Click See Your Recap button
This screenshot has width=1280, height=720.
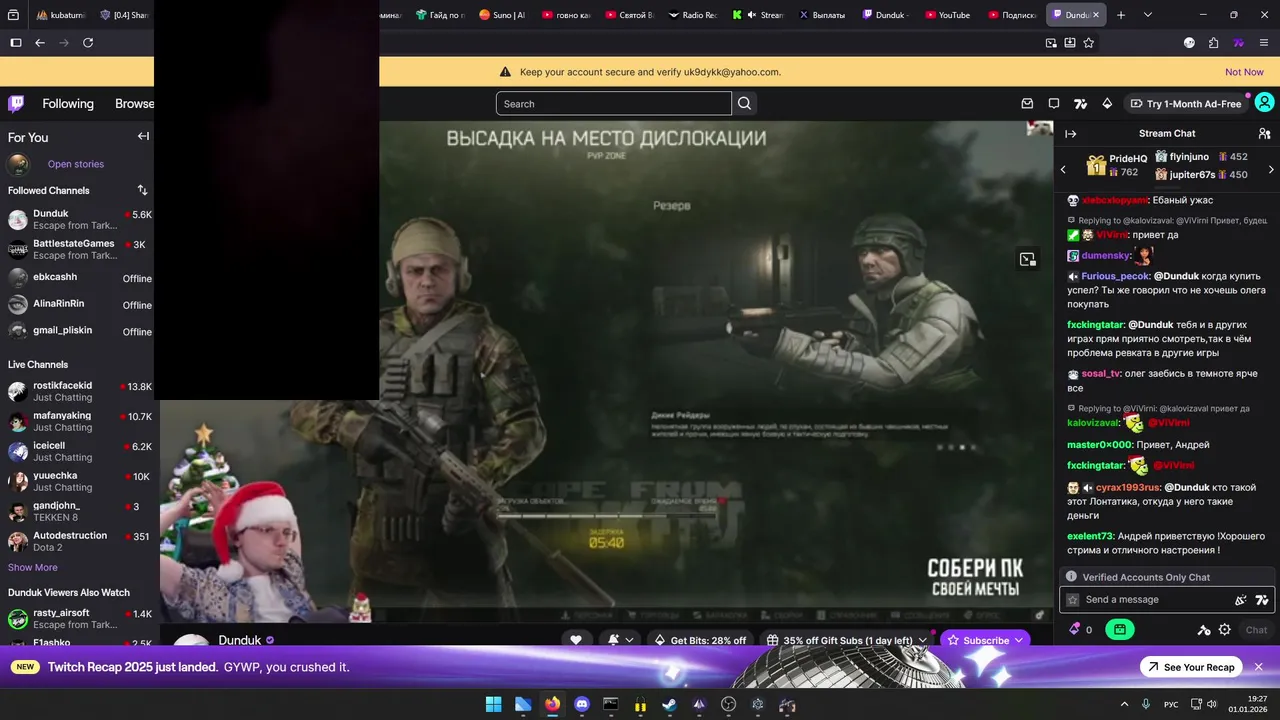coord(1190,667)
